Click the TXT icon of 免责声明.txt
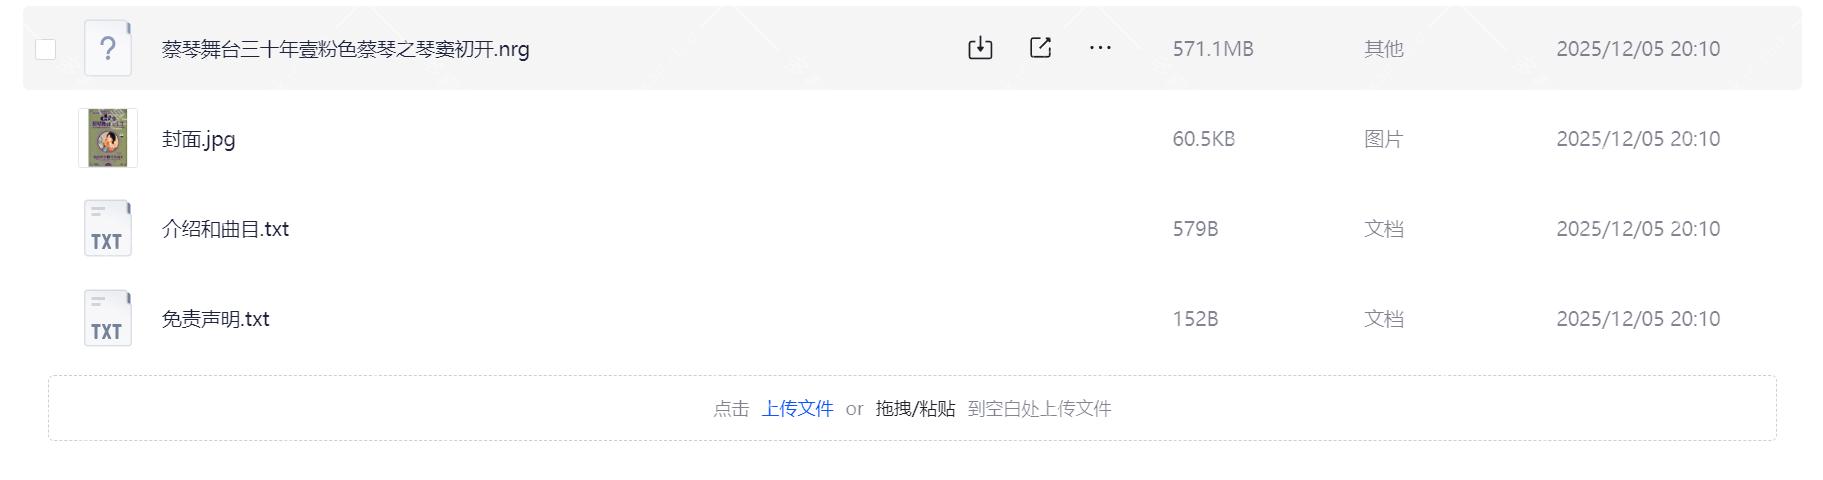This screenshot has width=1823, height=480. point(108,318)
